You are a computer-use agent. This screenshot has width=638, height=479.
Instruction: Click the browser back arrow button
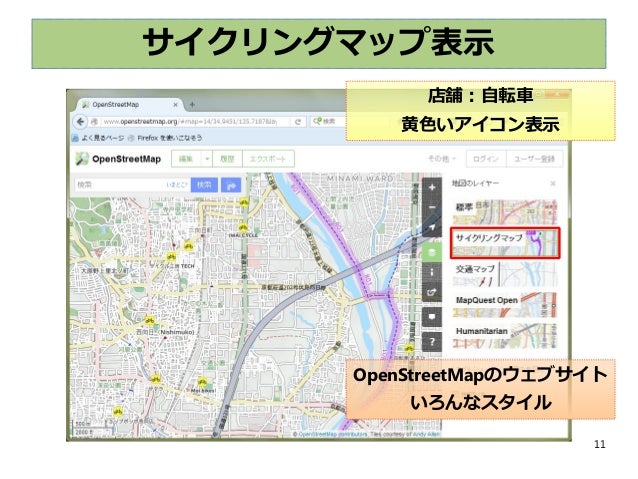point(80,122)
